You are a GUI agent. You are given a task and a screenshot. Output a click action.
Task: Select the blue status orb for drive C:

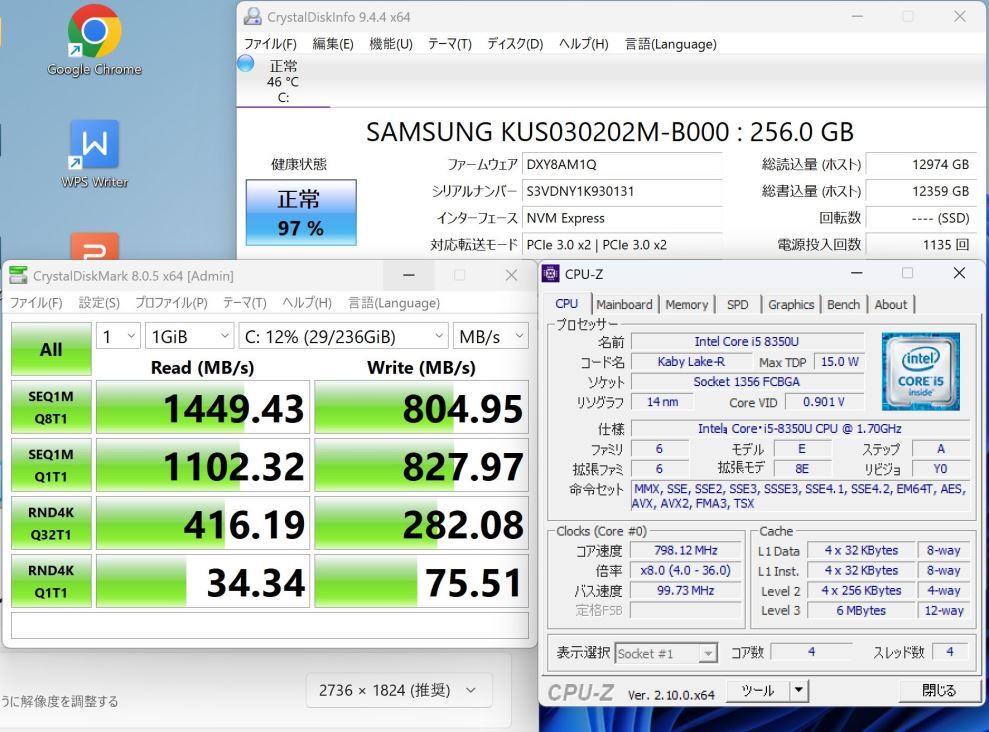point(245,64)
